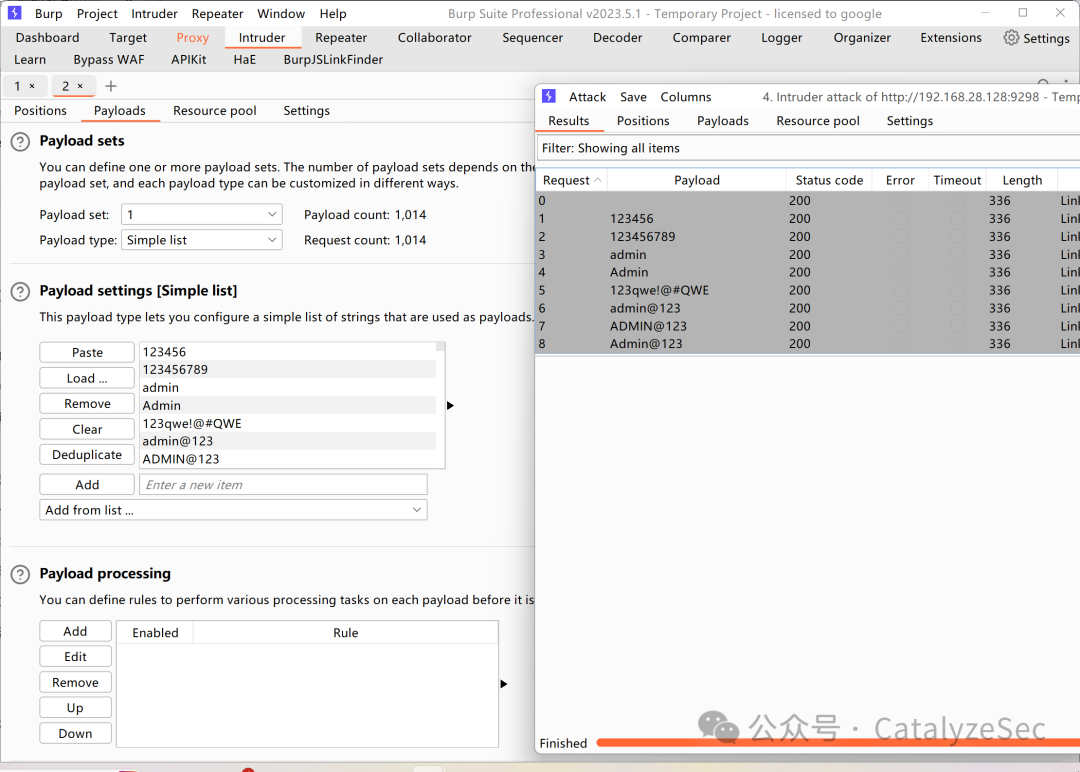Click the Load ... button
Screen dimensions: 1080x772
[x=87, y=378]
